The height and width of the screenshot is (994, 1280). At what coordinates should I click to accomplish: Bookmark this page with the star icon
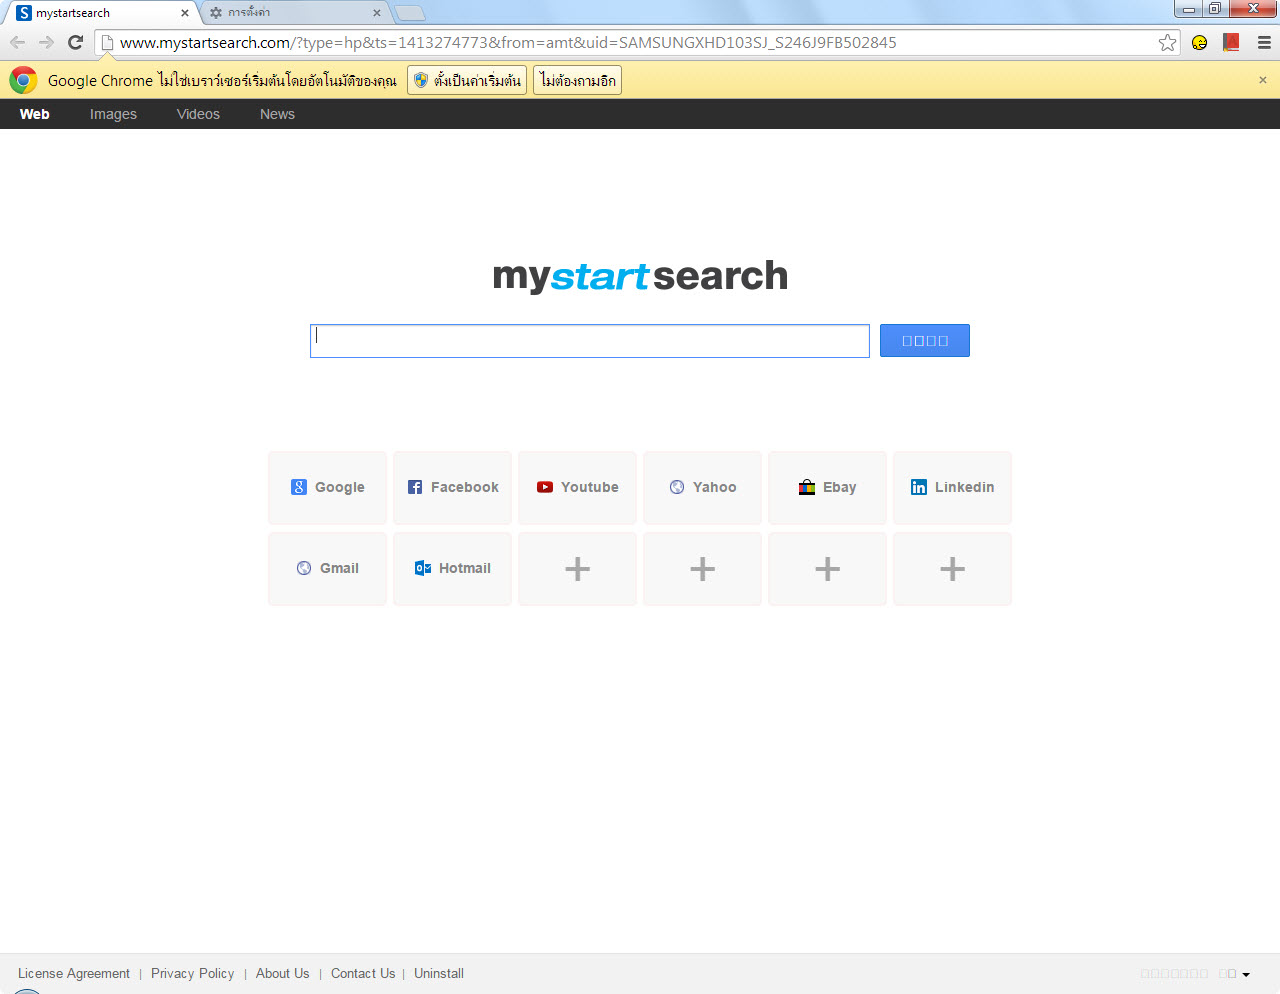[1167, 42]
